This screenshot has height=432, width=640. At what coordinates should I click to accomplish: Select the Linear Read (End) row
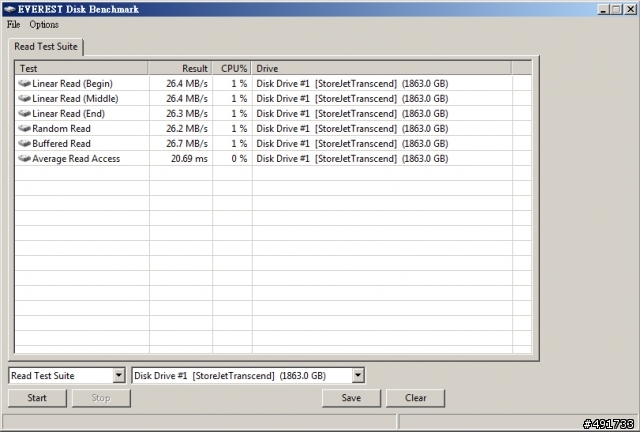click(x=273, y=114)
